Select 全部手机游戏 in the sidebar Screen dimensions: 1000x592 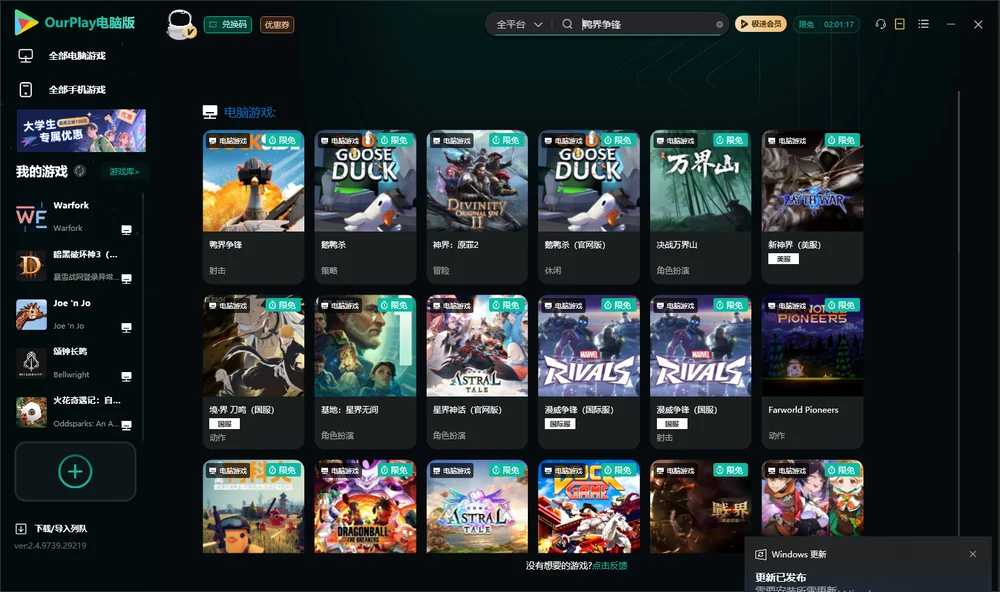pyautogui.click(x=77, y=90)
